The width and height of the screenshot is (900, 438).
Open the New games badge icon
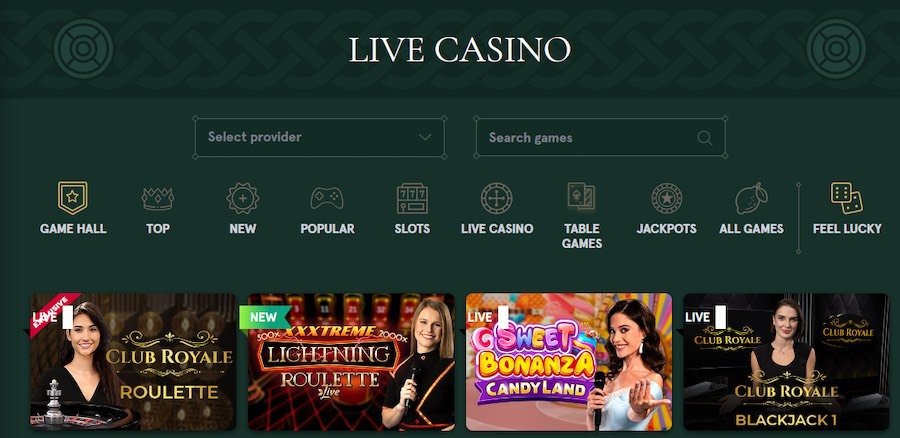tap(243, 199)
